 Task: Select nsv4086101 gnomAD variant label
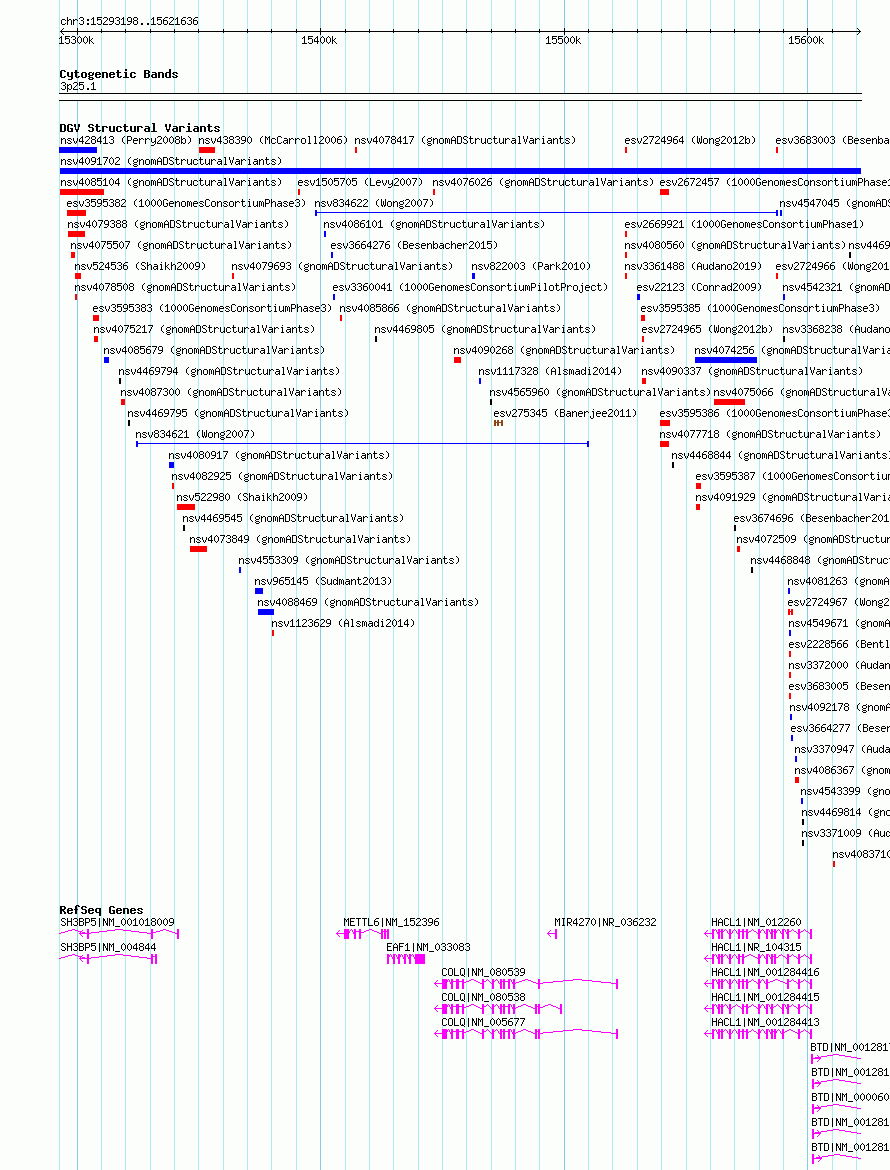click(434, 225)
